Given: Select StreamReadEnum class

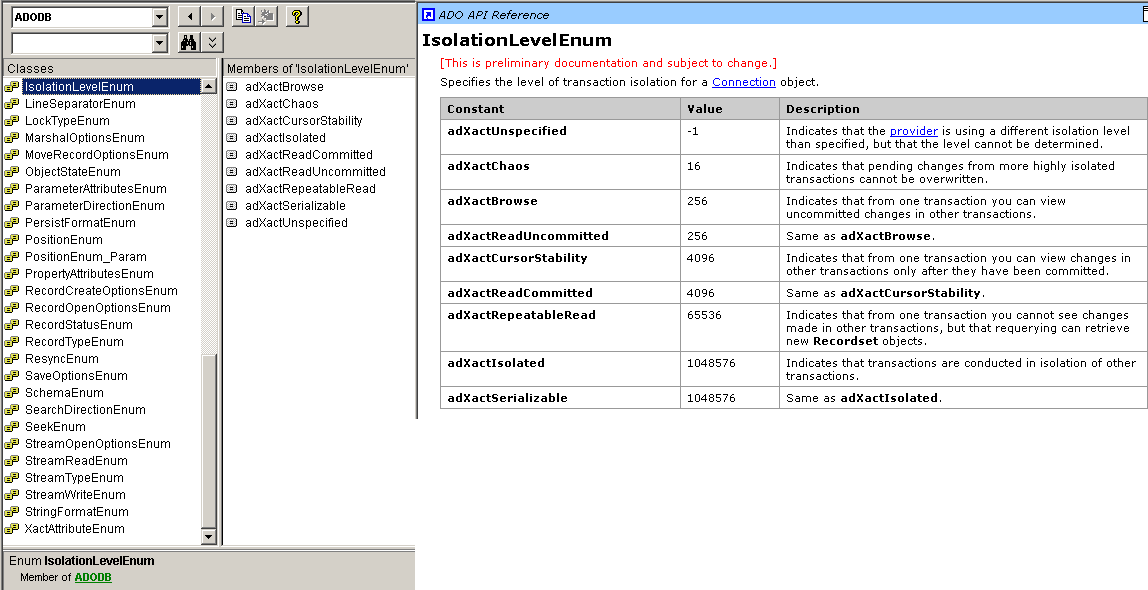Looking at the screenshot, I should [x=76, y=461].
